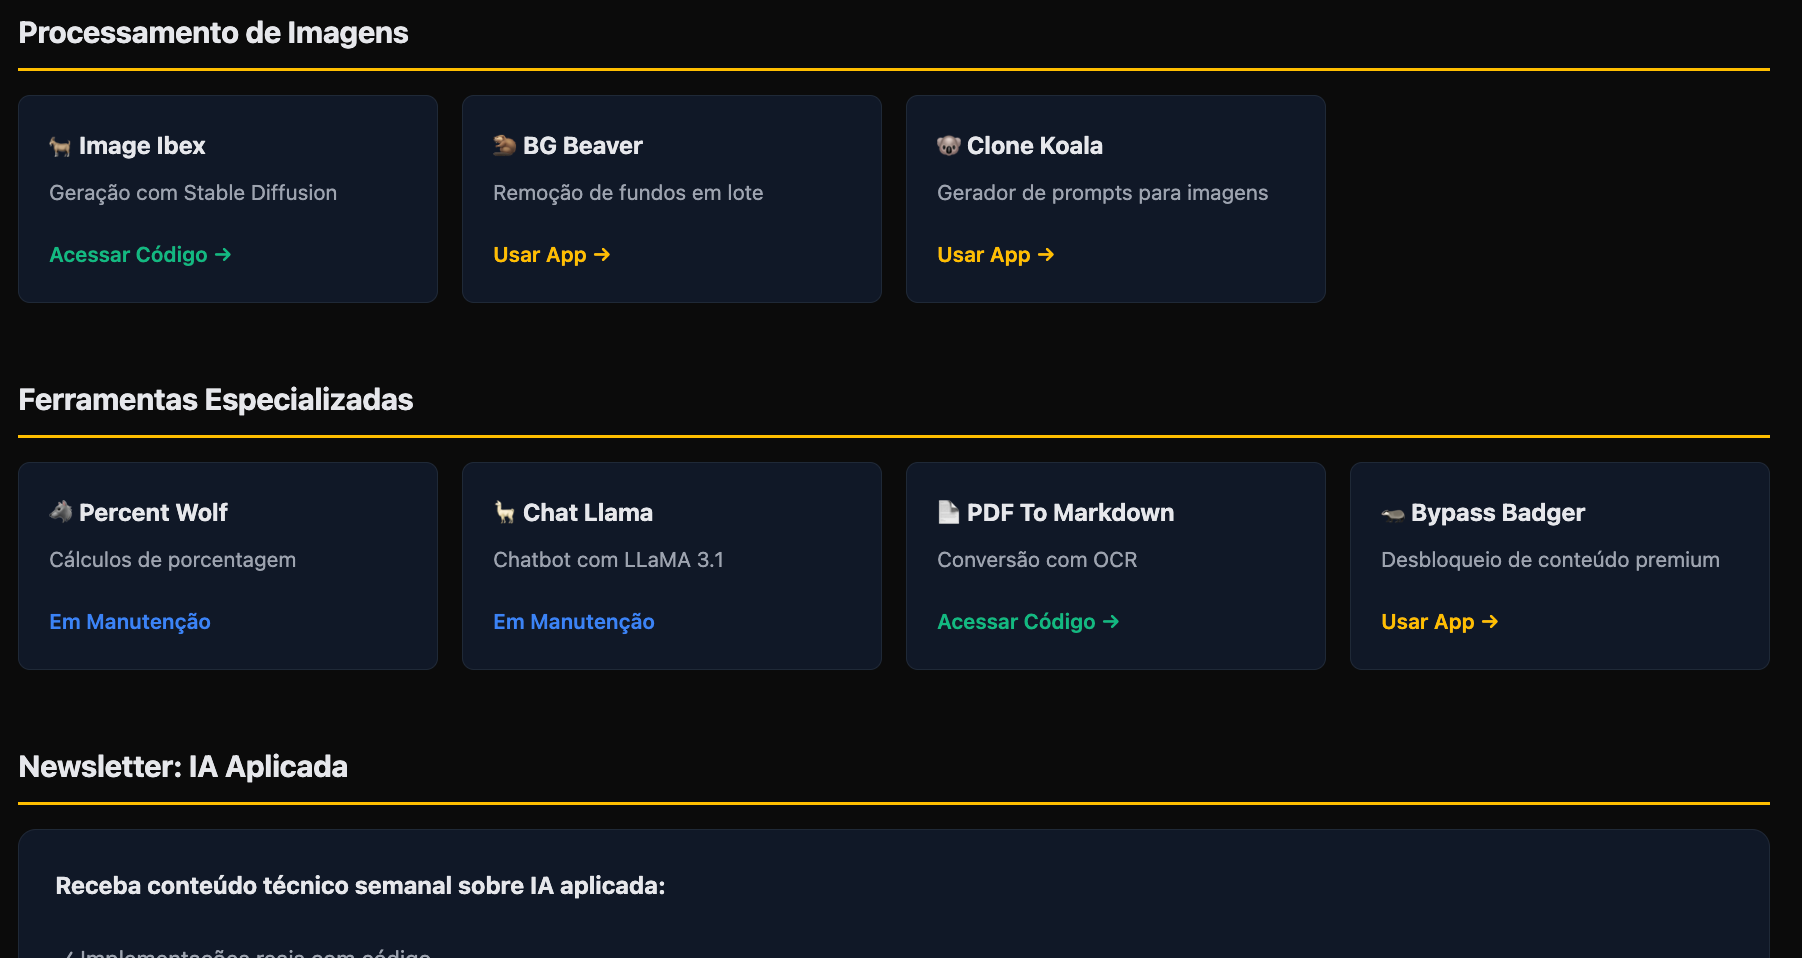This screenshot has width=1802, height=958.
Task: Click the document icon on PDF To Markdown card
Action: point(949,512)
